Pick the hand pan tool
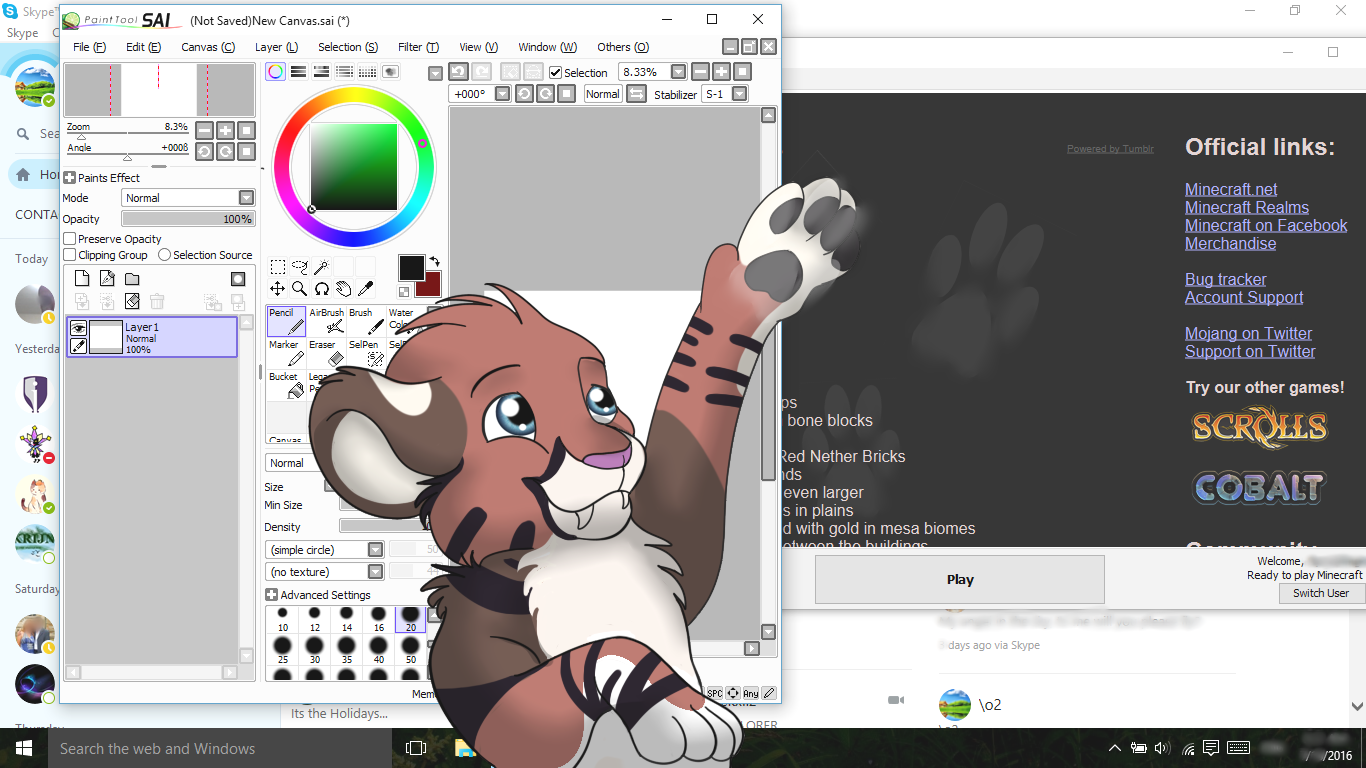Viewport: 1366px width, 768px height. coord(343,289)
